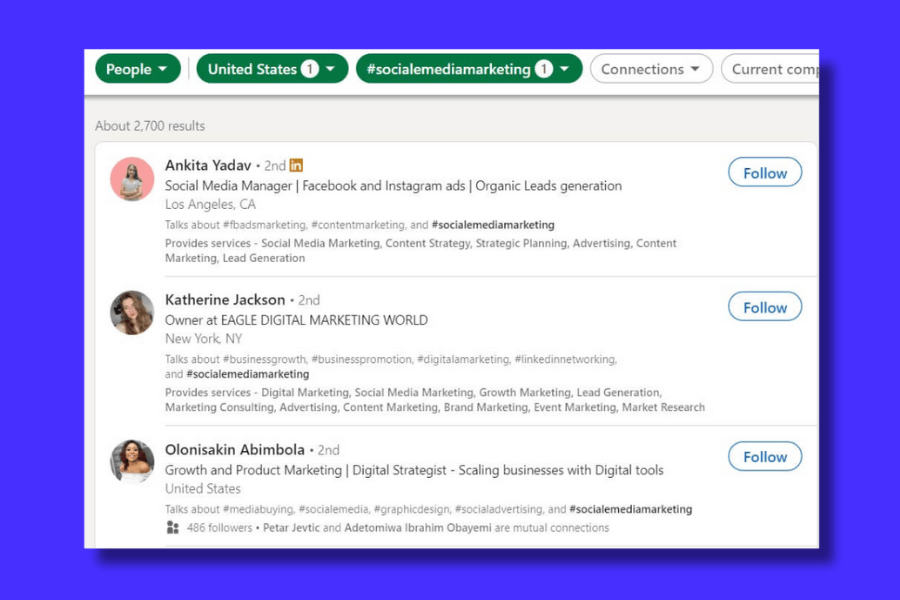This screenshot has height=600, width=900.
Task: Click Katherine Jackson's profile photo
Action: tap(131, 313)
